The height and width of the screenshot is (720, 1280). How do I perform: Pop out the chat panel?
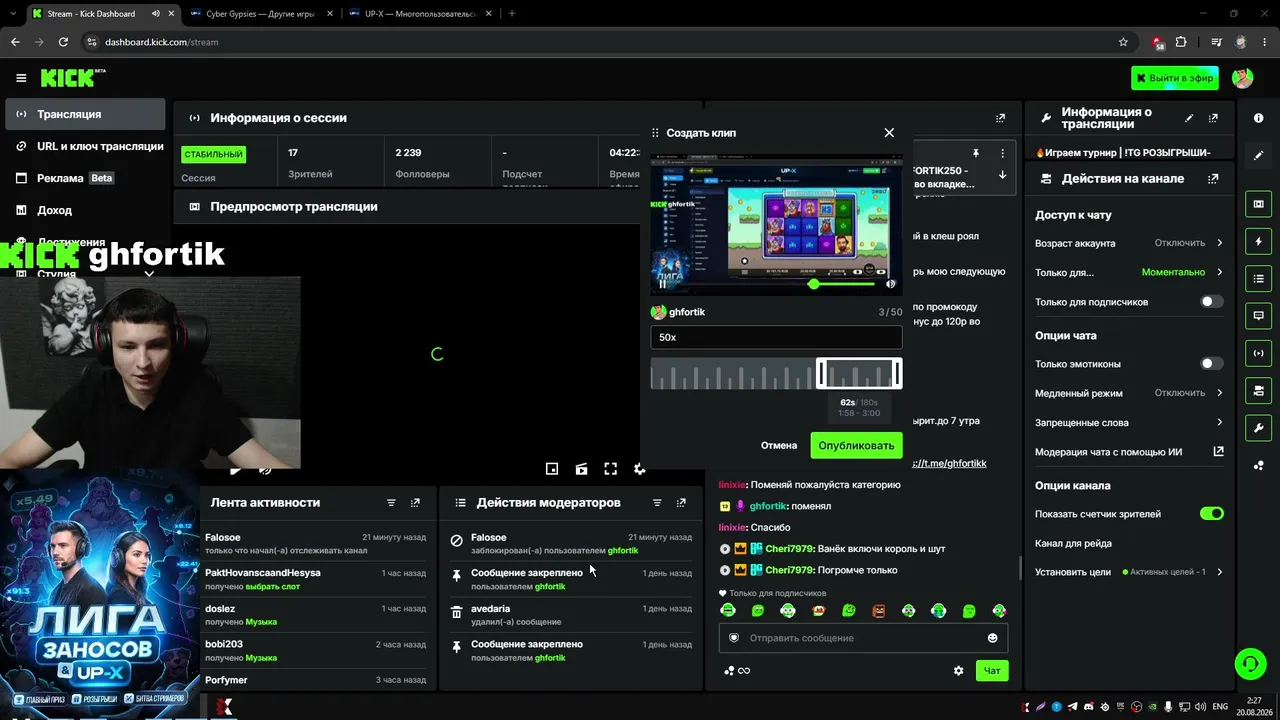1000,118
